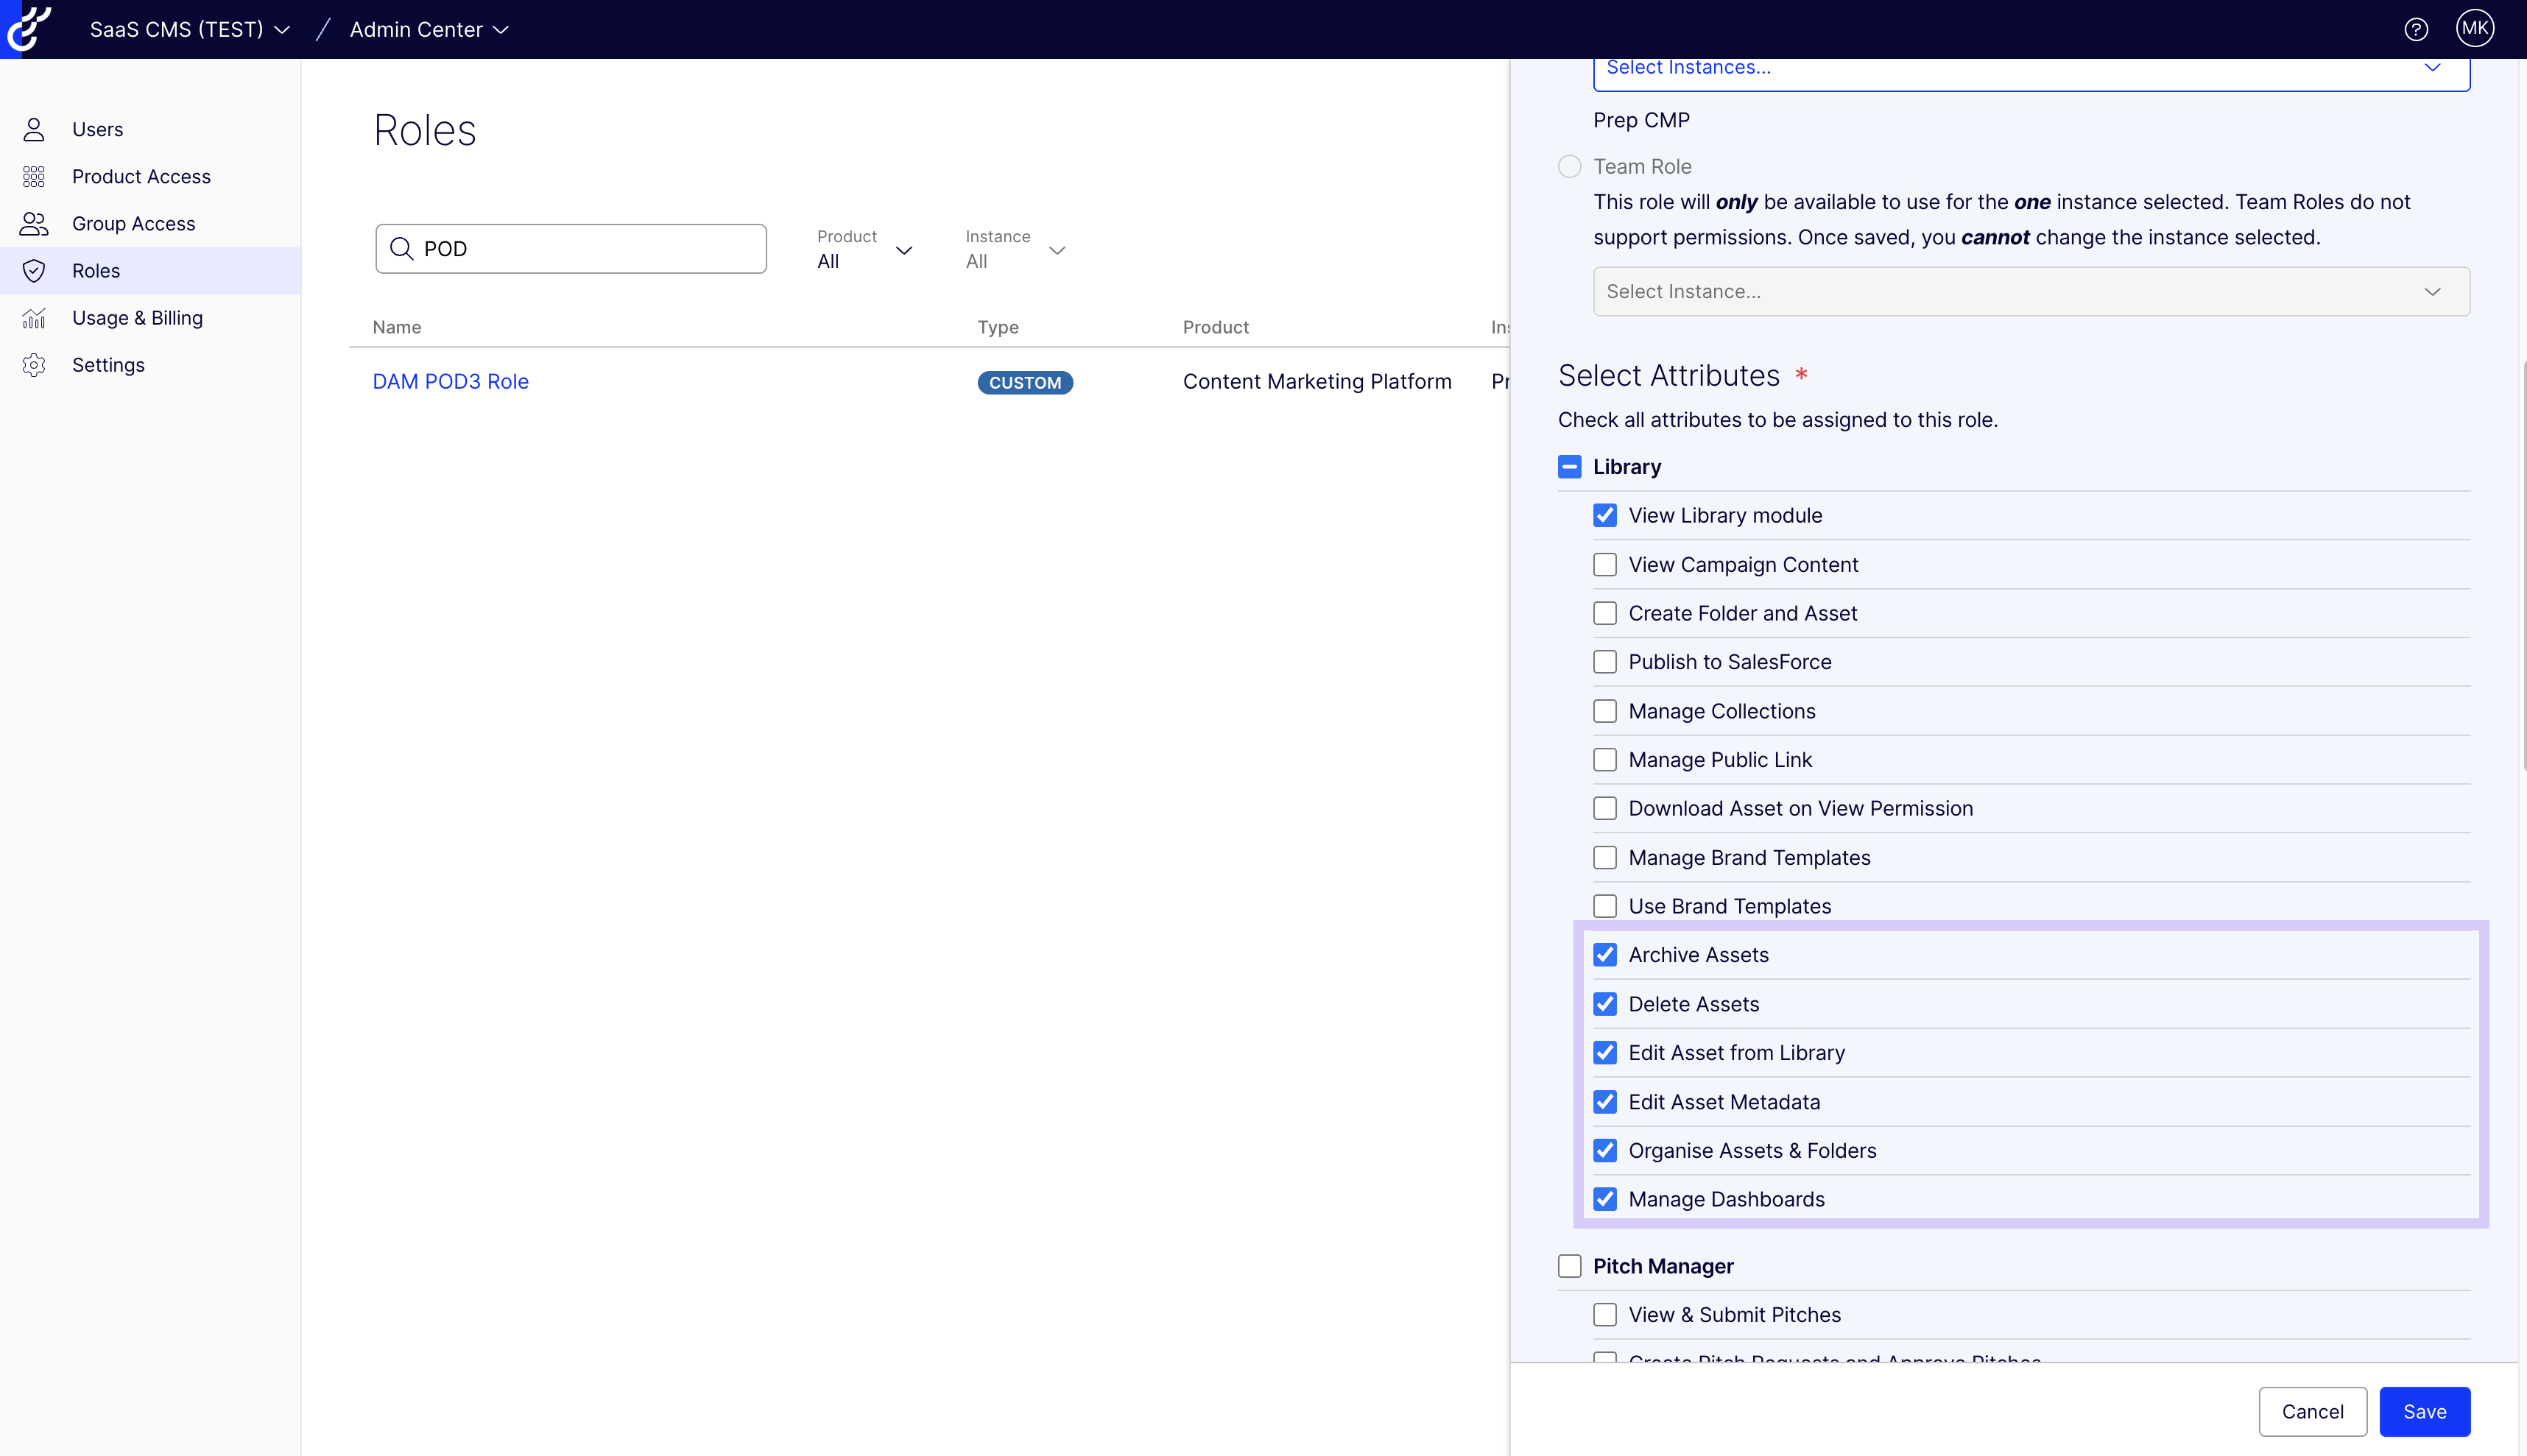The width and height of the screenshot is (2527, 1456).
Task: Click the Type column header
Action: pyautogui.click(x=998, y=327)
